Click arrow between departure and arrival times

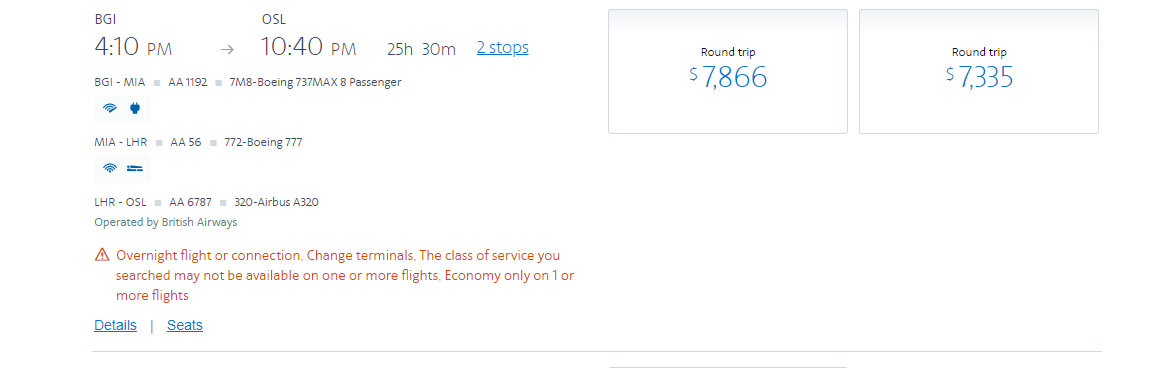[x=227, y=49]
